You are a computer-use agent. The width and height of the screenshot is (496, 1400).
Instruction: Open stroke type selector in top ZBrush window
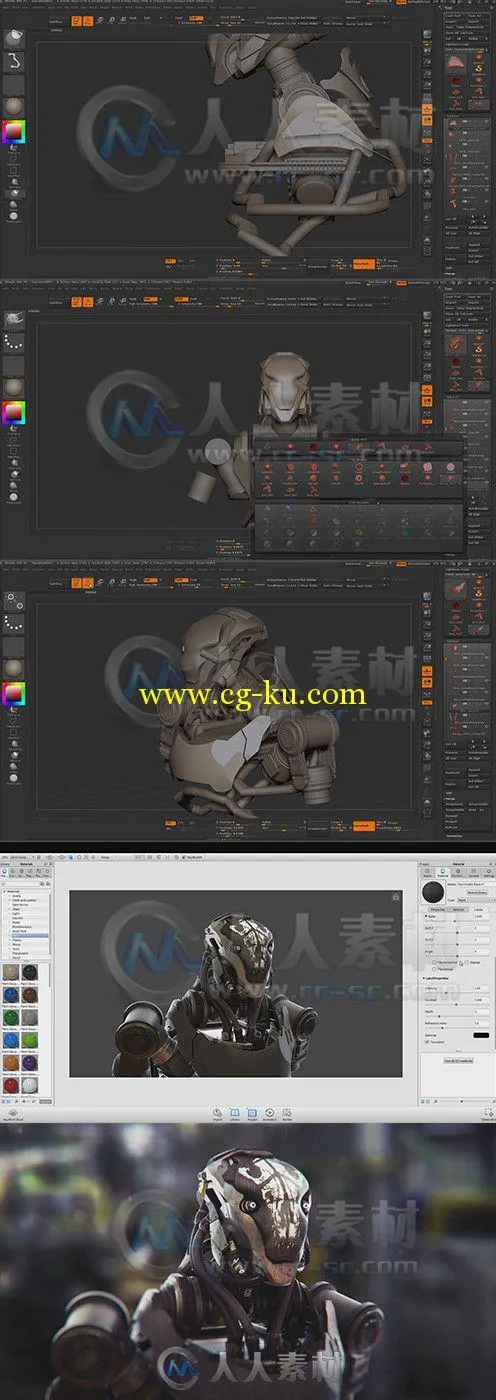[14, 62]
